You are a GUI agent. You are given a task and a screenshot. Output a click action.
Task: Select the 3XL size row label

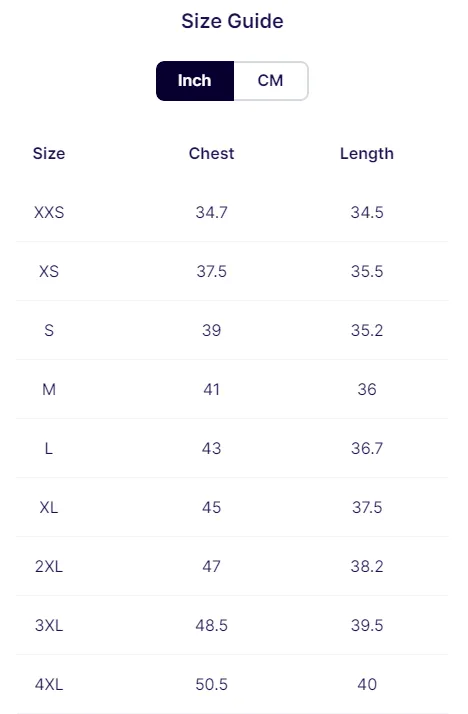click(x=49, y=625)
